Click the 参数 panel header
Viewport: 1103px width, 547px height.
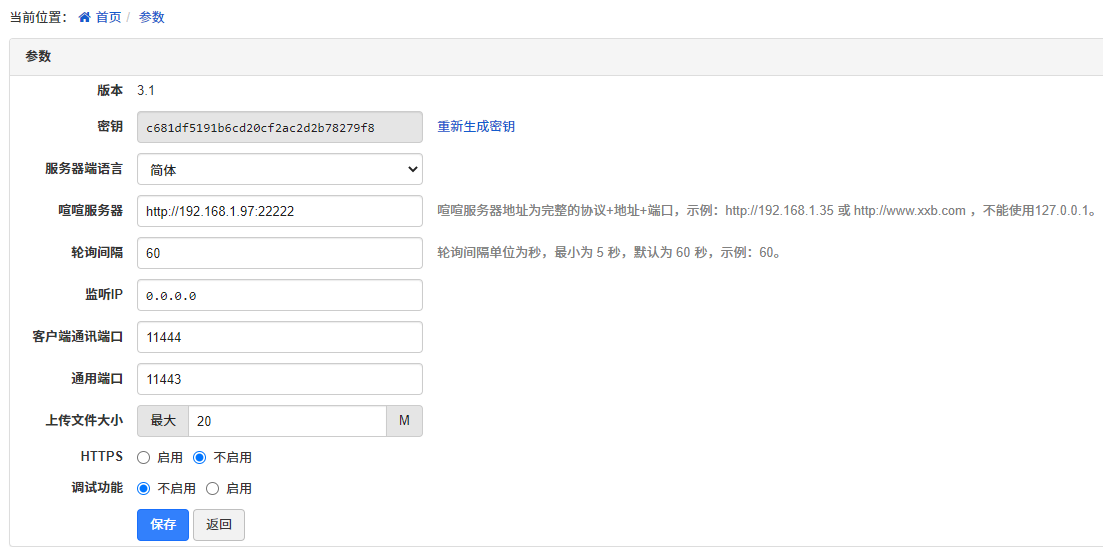[x=38, y=57]
